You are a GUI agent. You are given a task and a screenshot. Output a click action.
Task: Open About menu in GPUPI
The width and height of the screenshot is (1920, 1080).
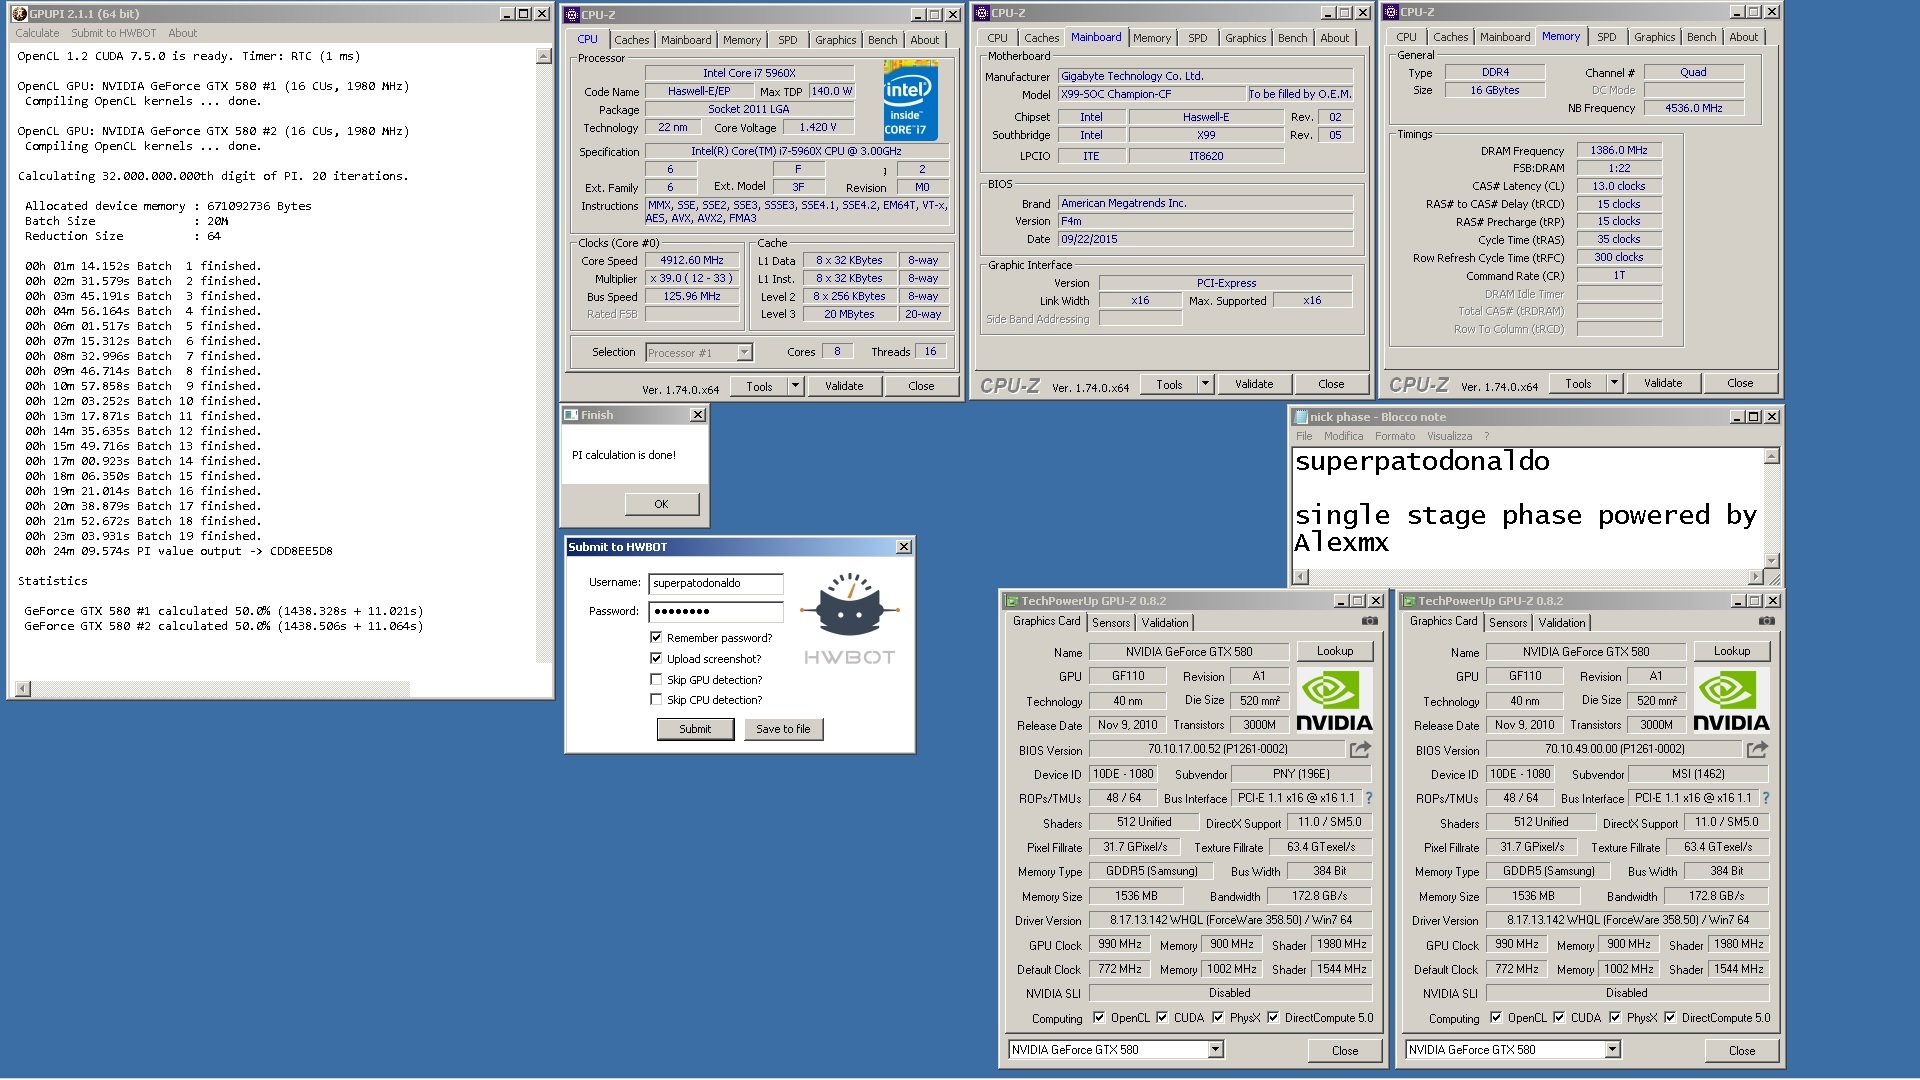coord(182,33)
